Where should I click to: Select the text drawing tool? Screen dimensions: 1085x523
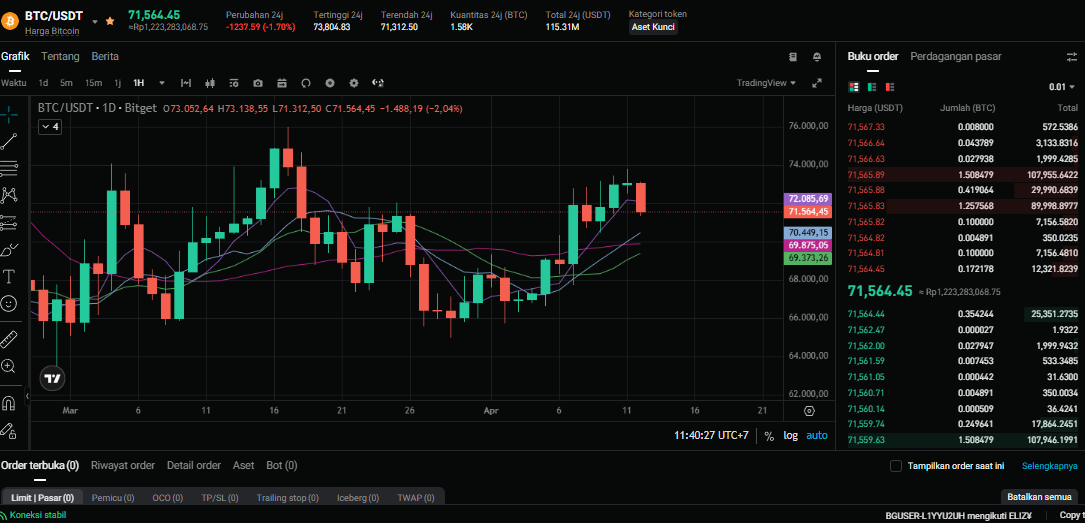[x=9, y=276]
